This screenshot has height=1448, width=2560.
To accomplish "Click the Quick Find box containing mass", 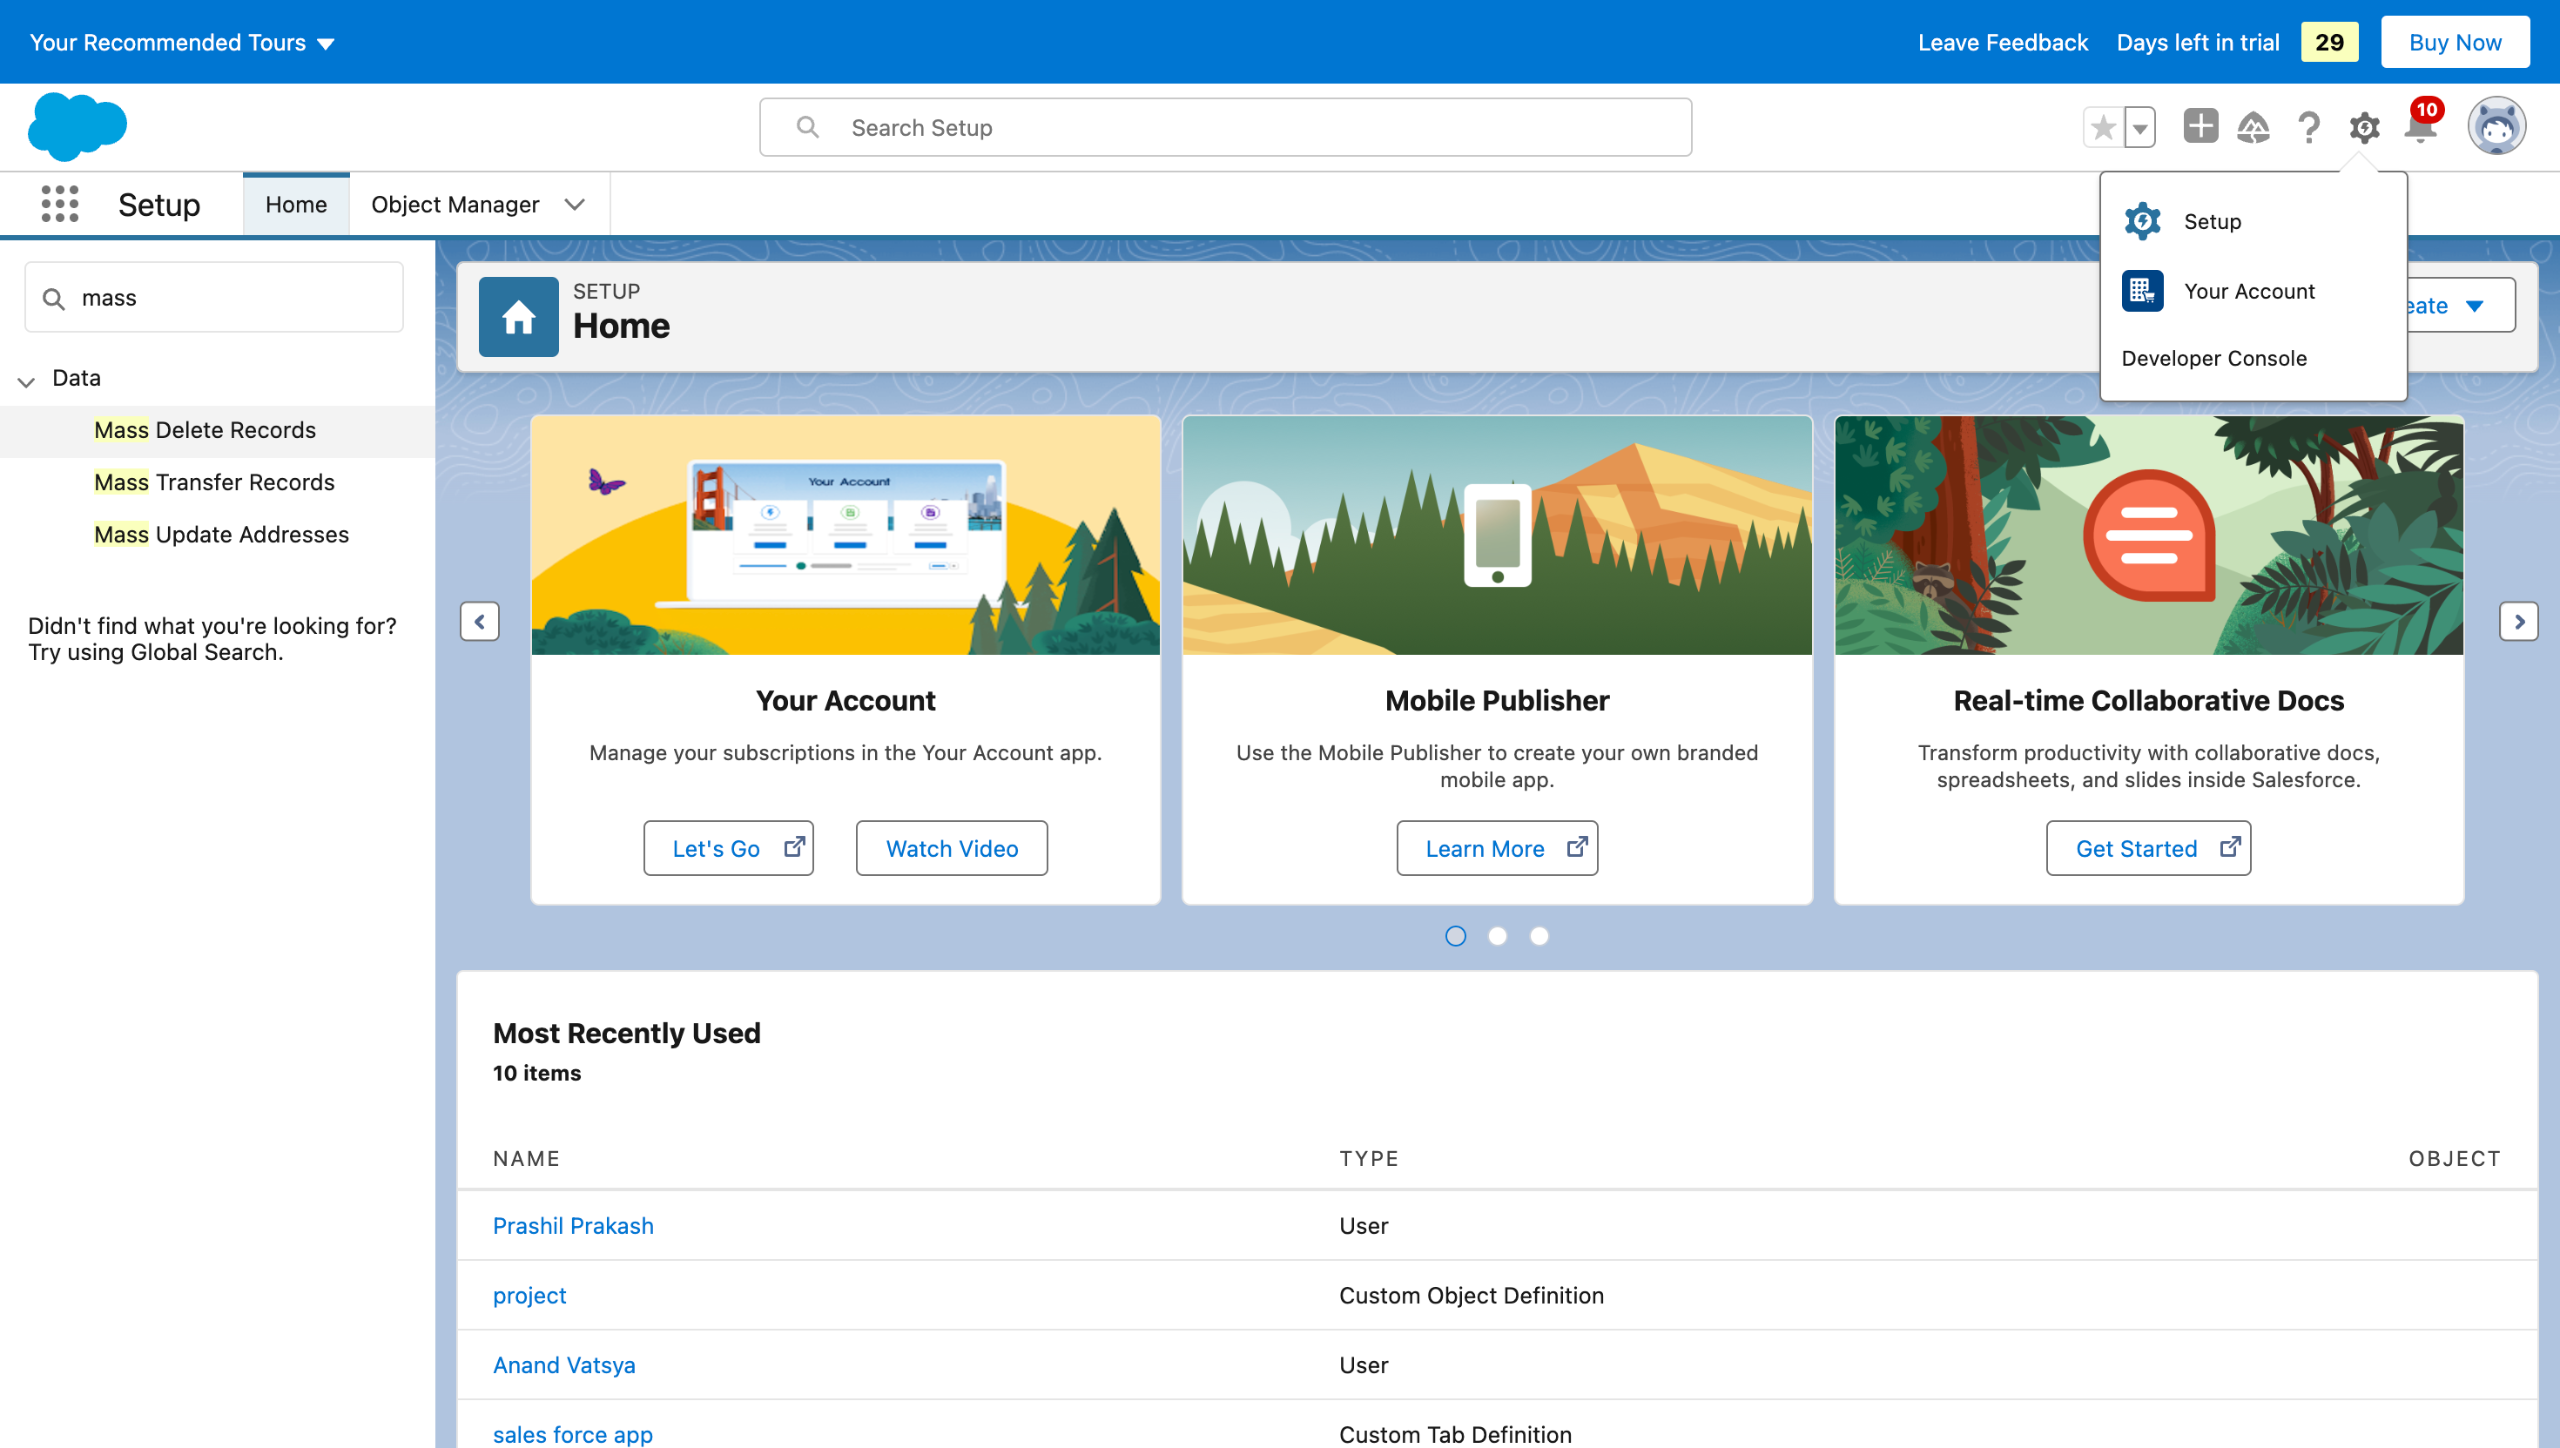I will (214, 298).
